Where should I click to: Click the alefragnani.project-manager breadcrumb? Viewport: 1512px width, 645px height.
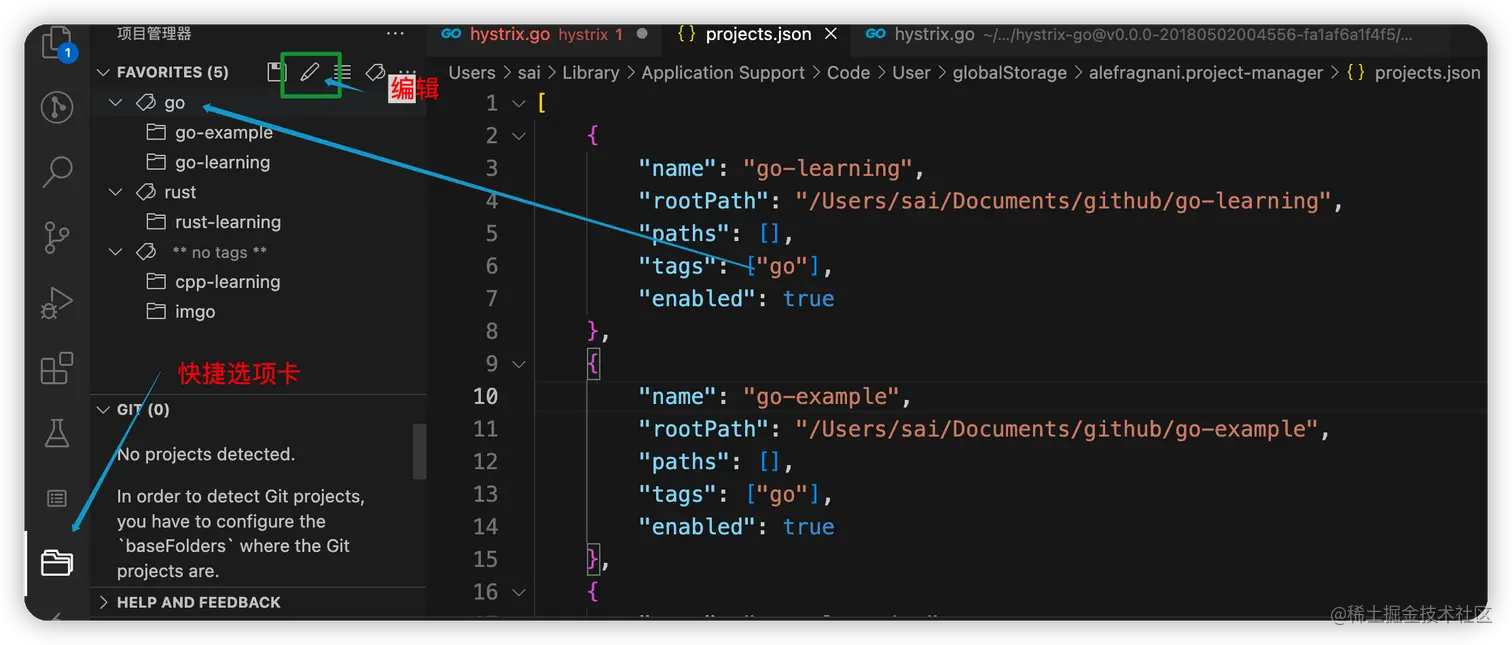[1205, 73]
